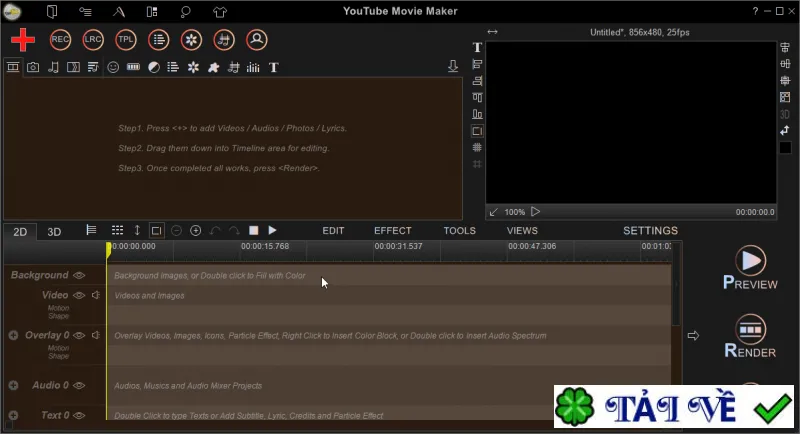800x434 pixels.
Task: Select the camera photos filter icon
Action: pyautogui.click(x=33, y=67)
